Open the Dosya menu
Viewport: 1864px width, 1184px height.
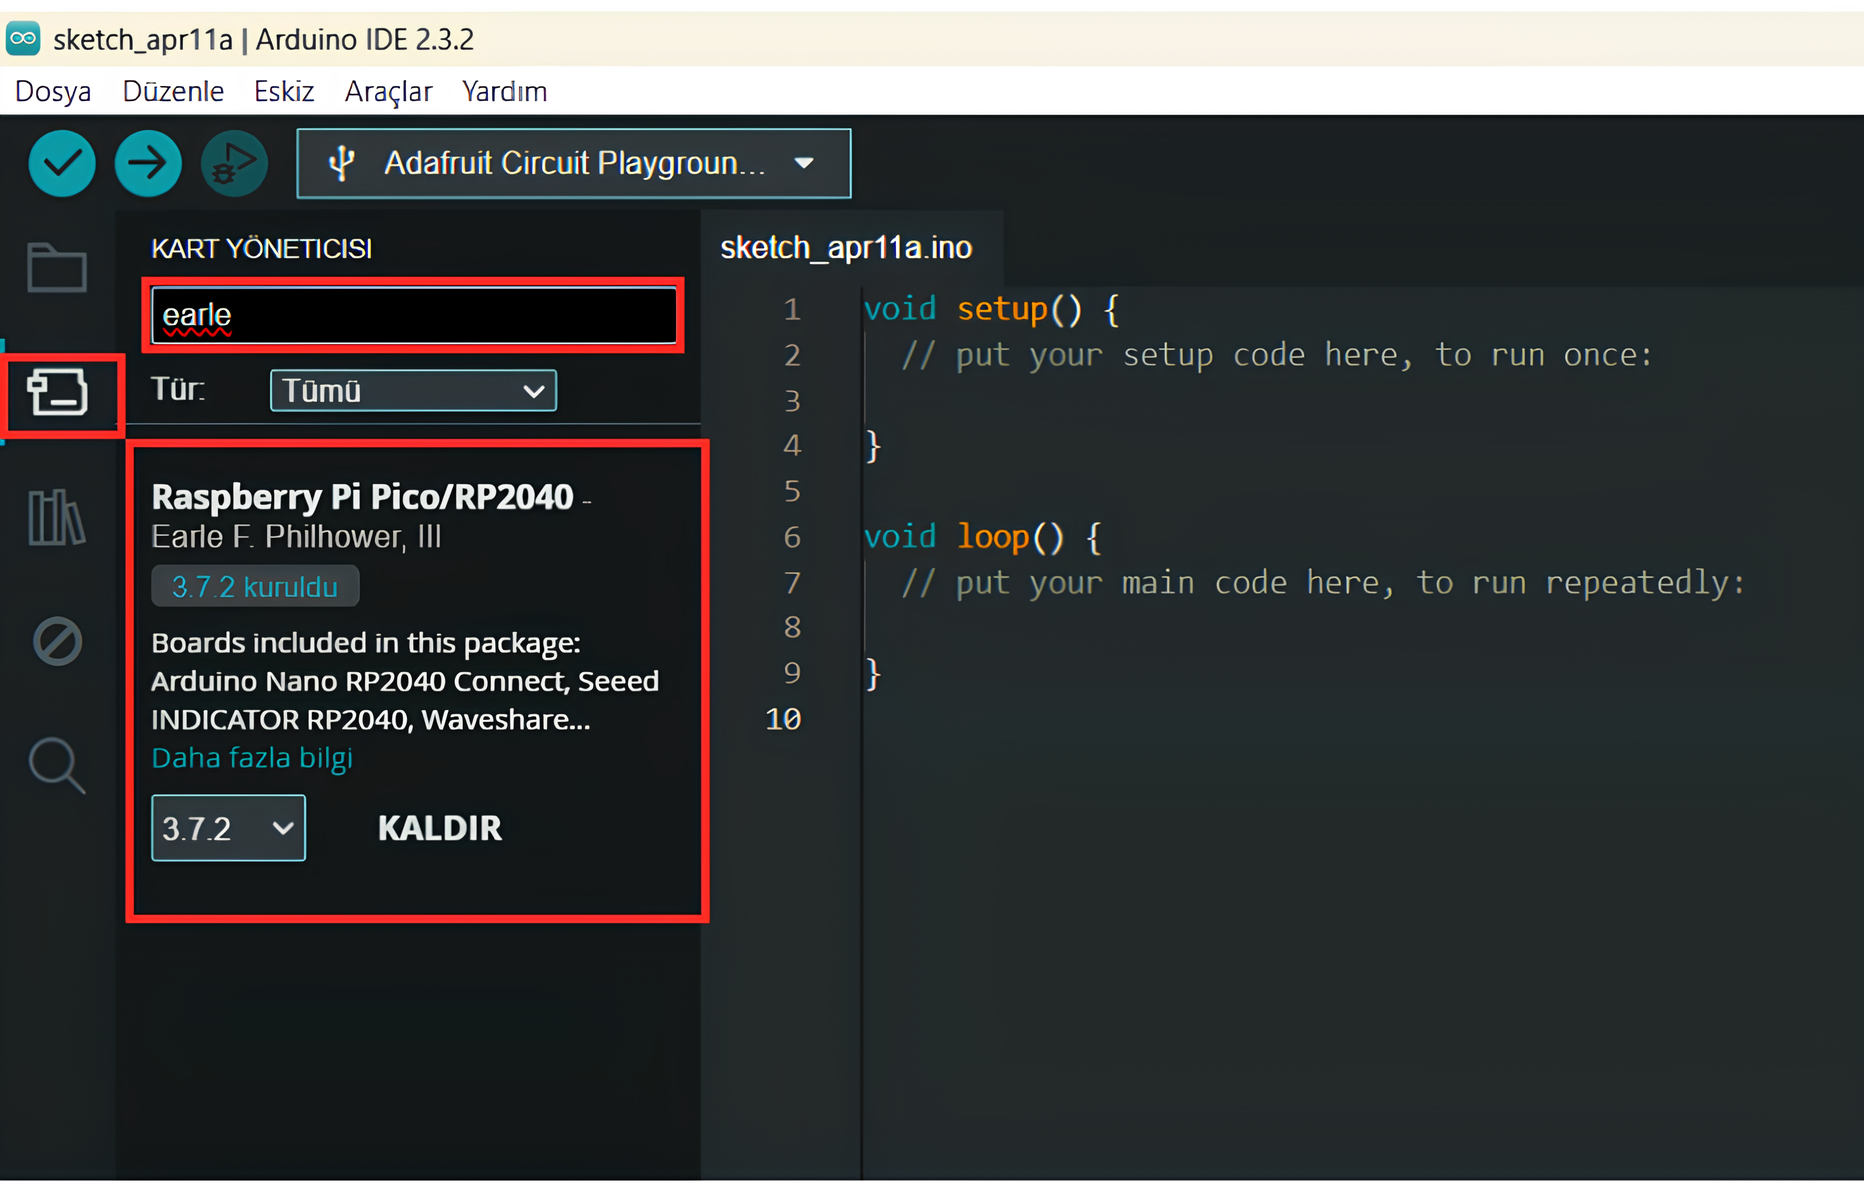(x=53, y=91)
